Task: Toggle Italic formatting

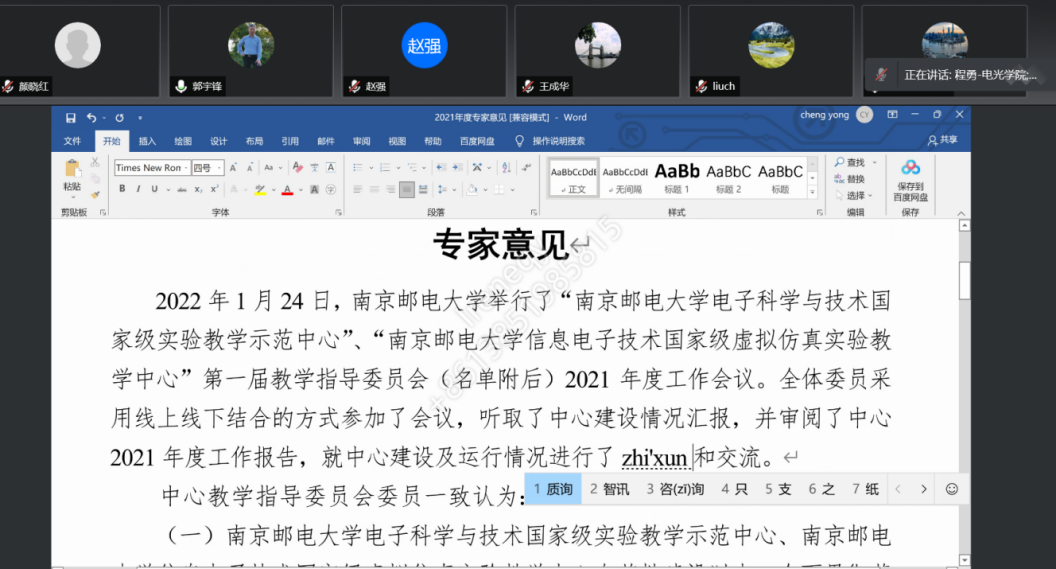Action: (x=138, y=189)
